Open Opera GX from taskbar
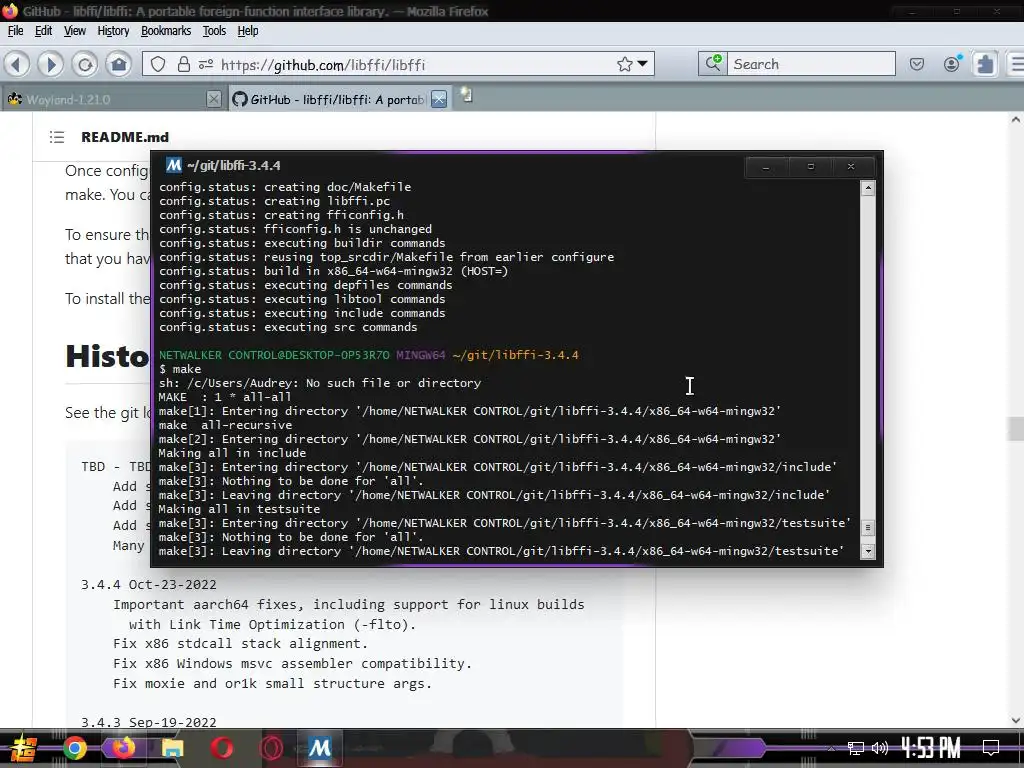 pyautogui.click(x=270, y=748)
